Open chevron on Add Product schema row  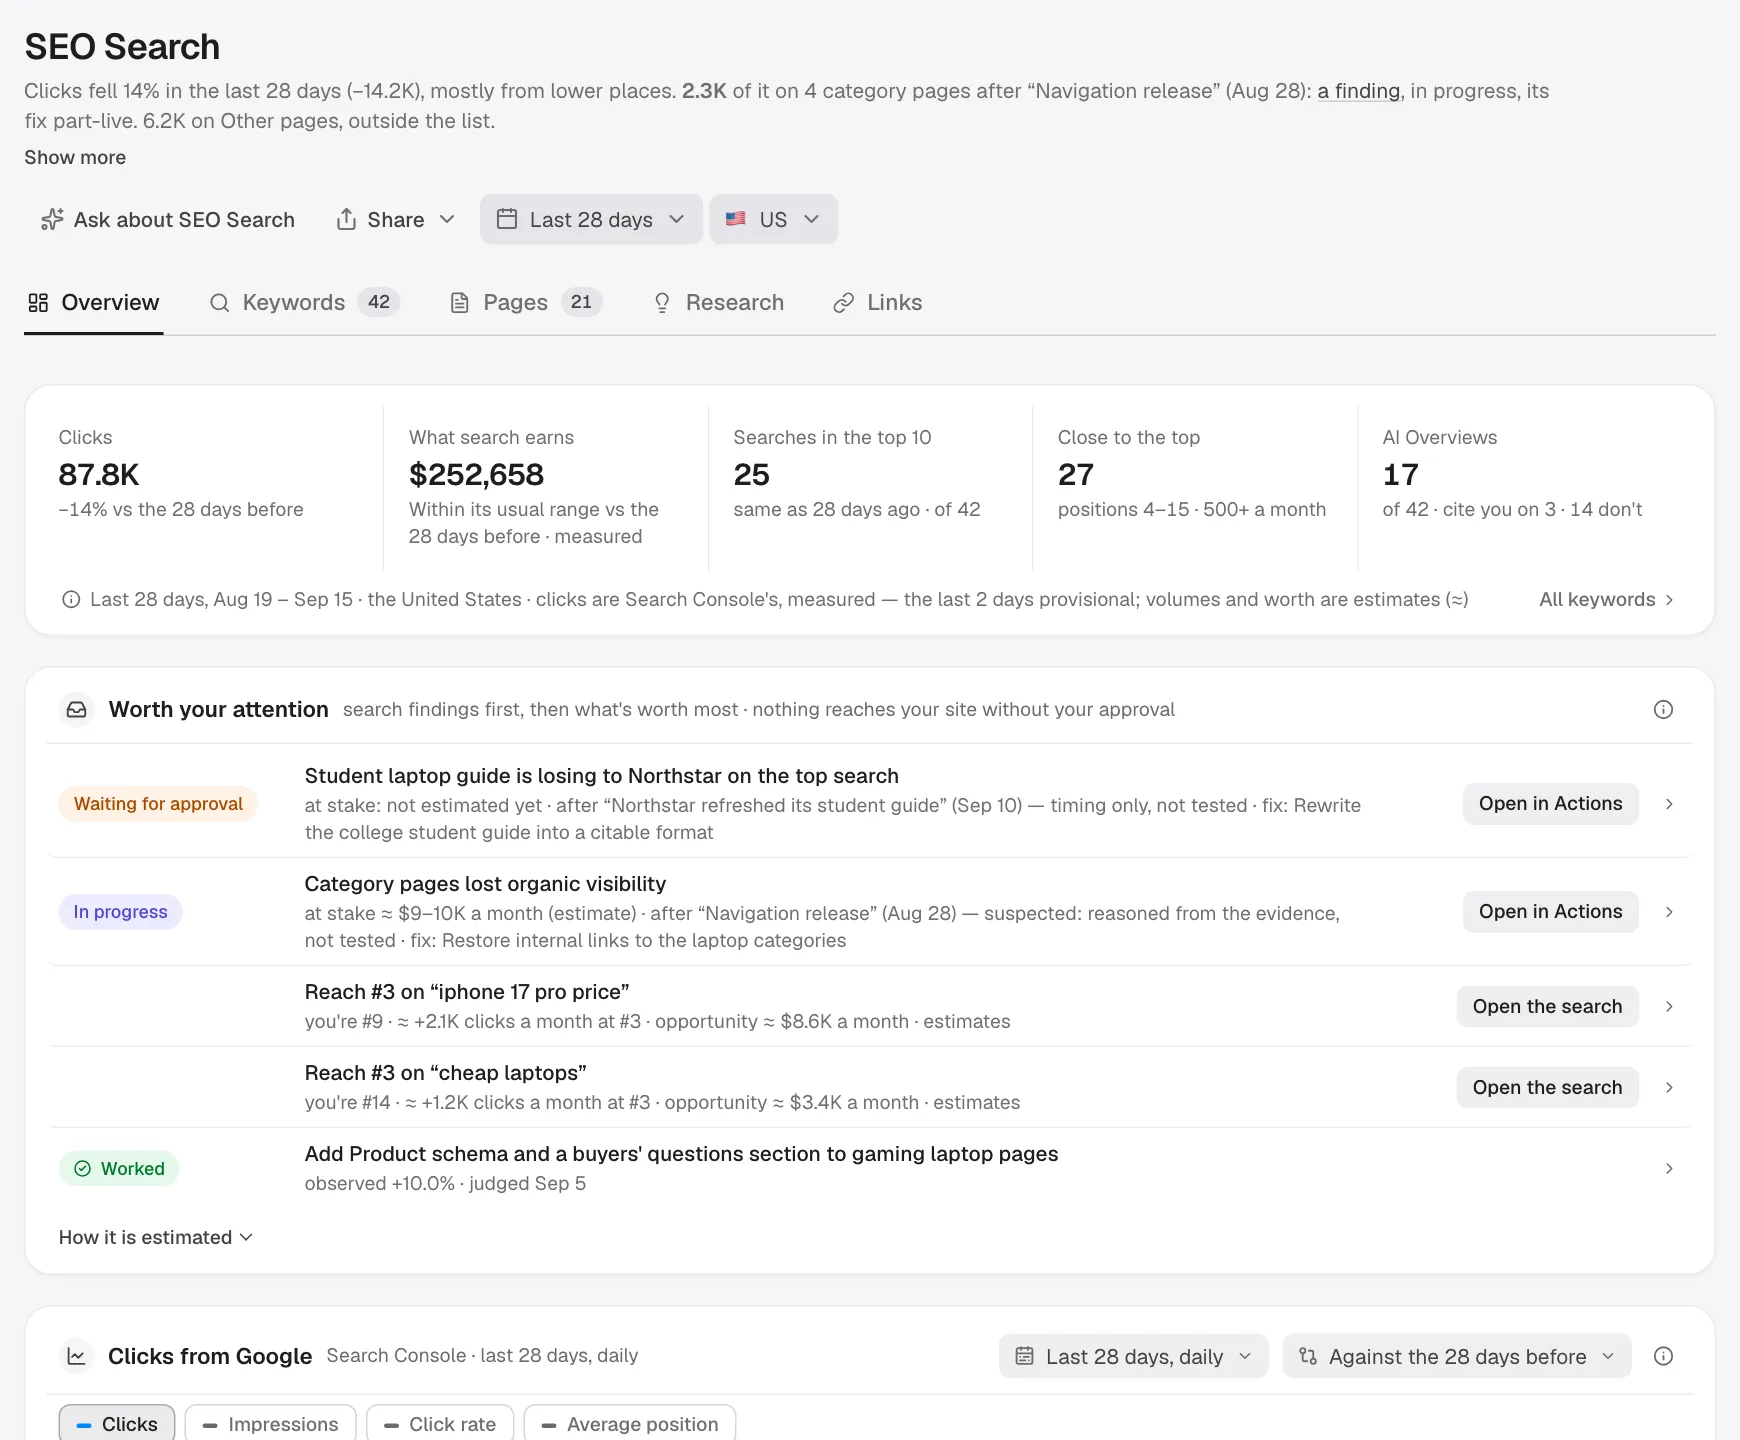(1669, 1169)
